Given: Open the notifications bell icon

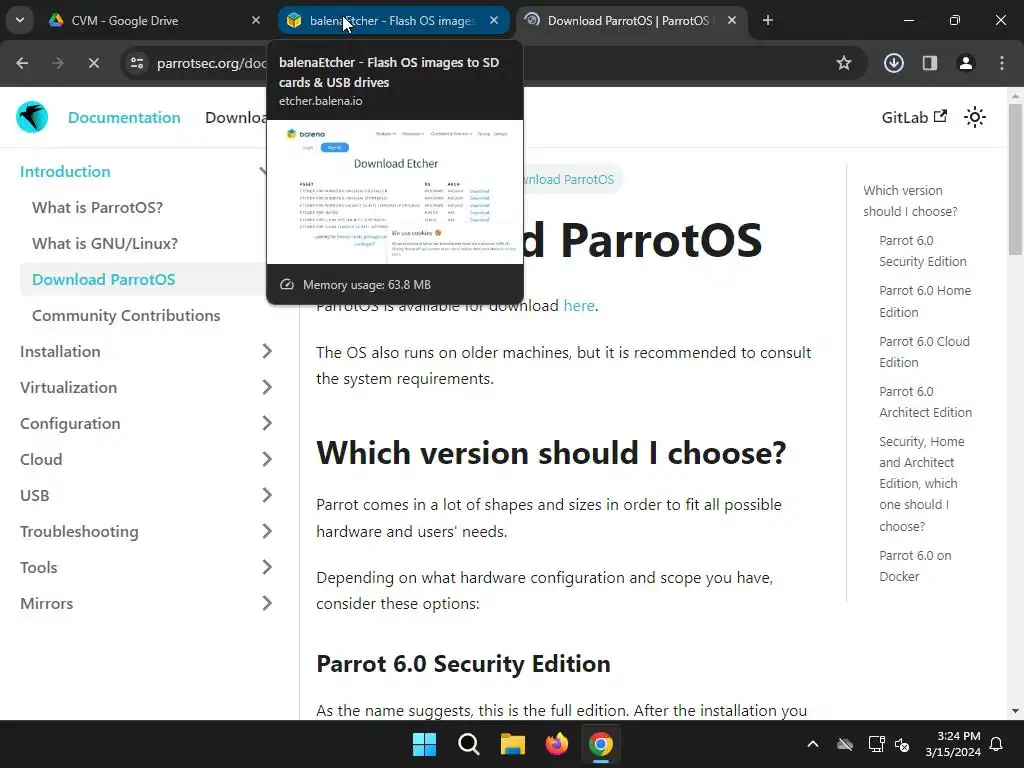Looking at the screenshot, I should pos(997,744).
